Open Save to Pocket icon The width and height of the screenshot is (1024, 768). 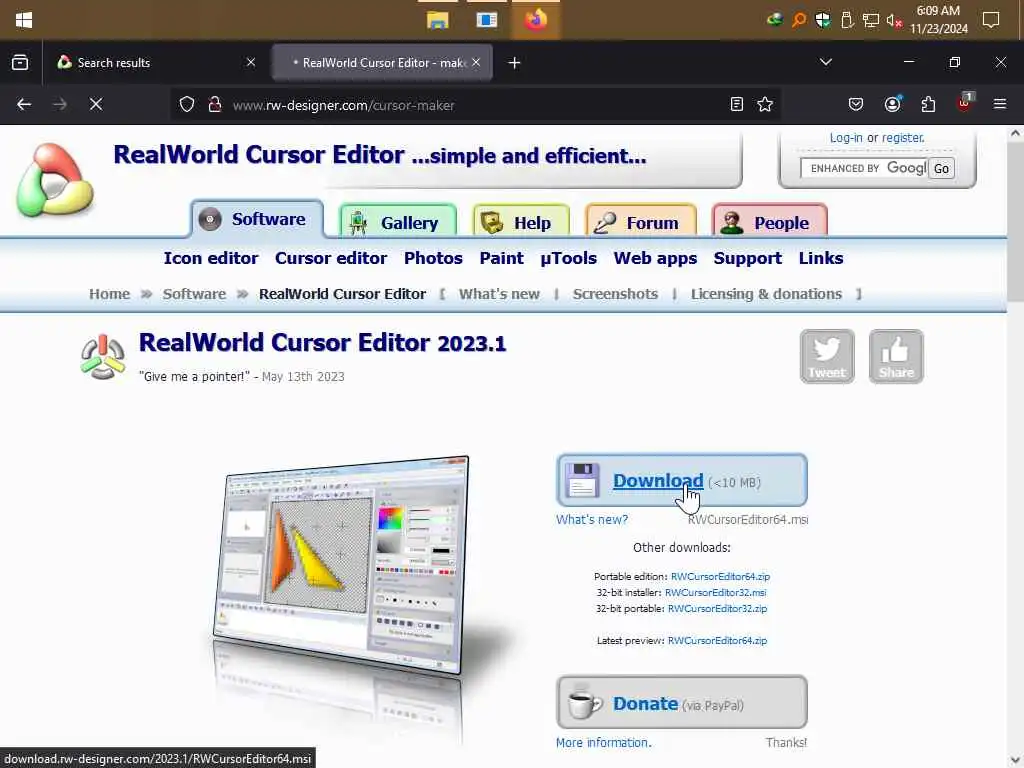pyautogui.click(x=856, y=104)
